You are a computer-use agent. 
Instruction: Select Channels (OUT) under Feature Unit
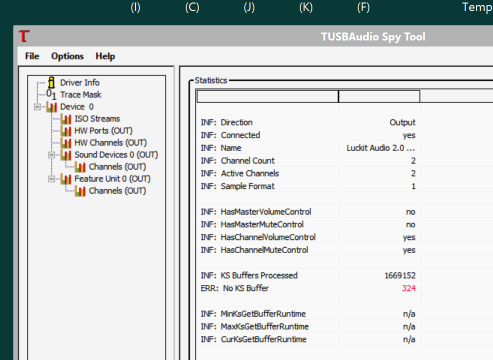point(117,191)
